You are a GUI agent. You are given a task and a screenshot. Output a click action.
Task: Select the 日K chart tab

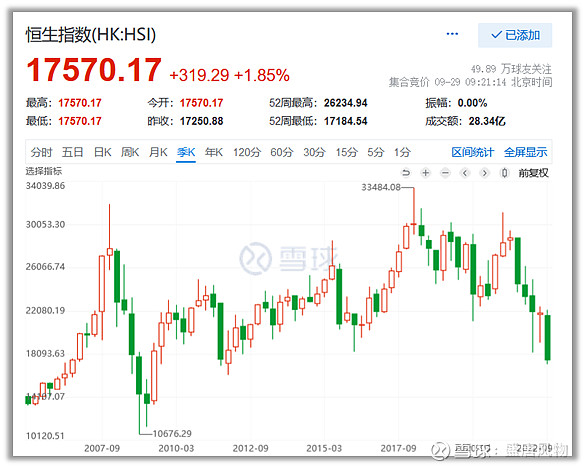pyautogui.click(x=103, y=152)
